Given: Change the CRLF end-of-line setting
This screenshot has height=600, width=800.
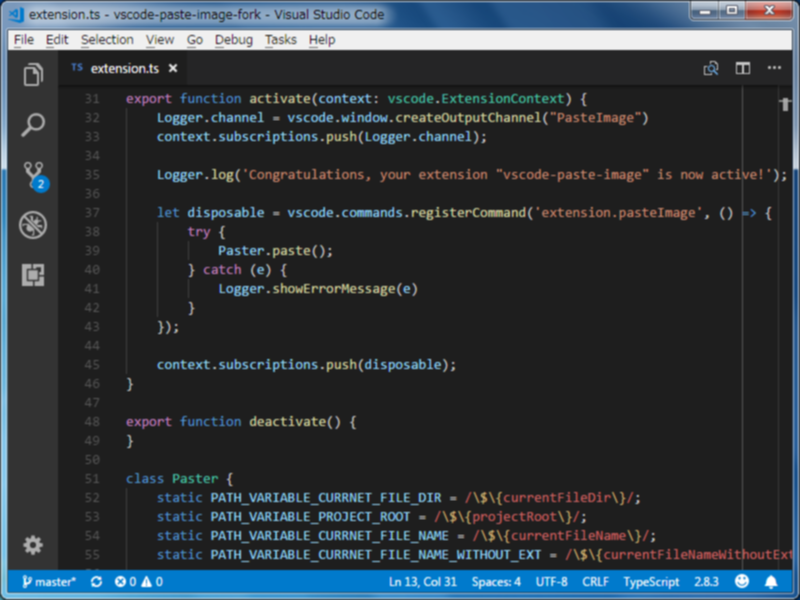Looking at the screenshot, I should [x=595, y=582].
